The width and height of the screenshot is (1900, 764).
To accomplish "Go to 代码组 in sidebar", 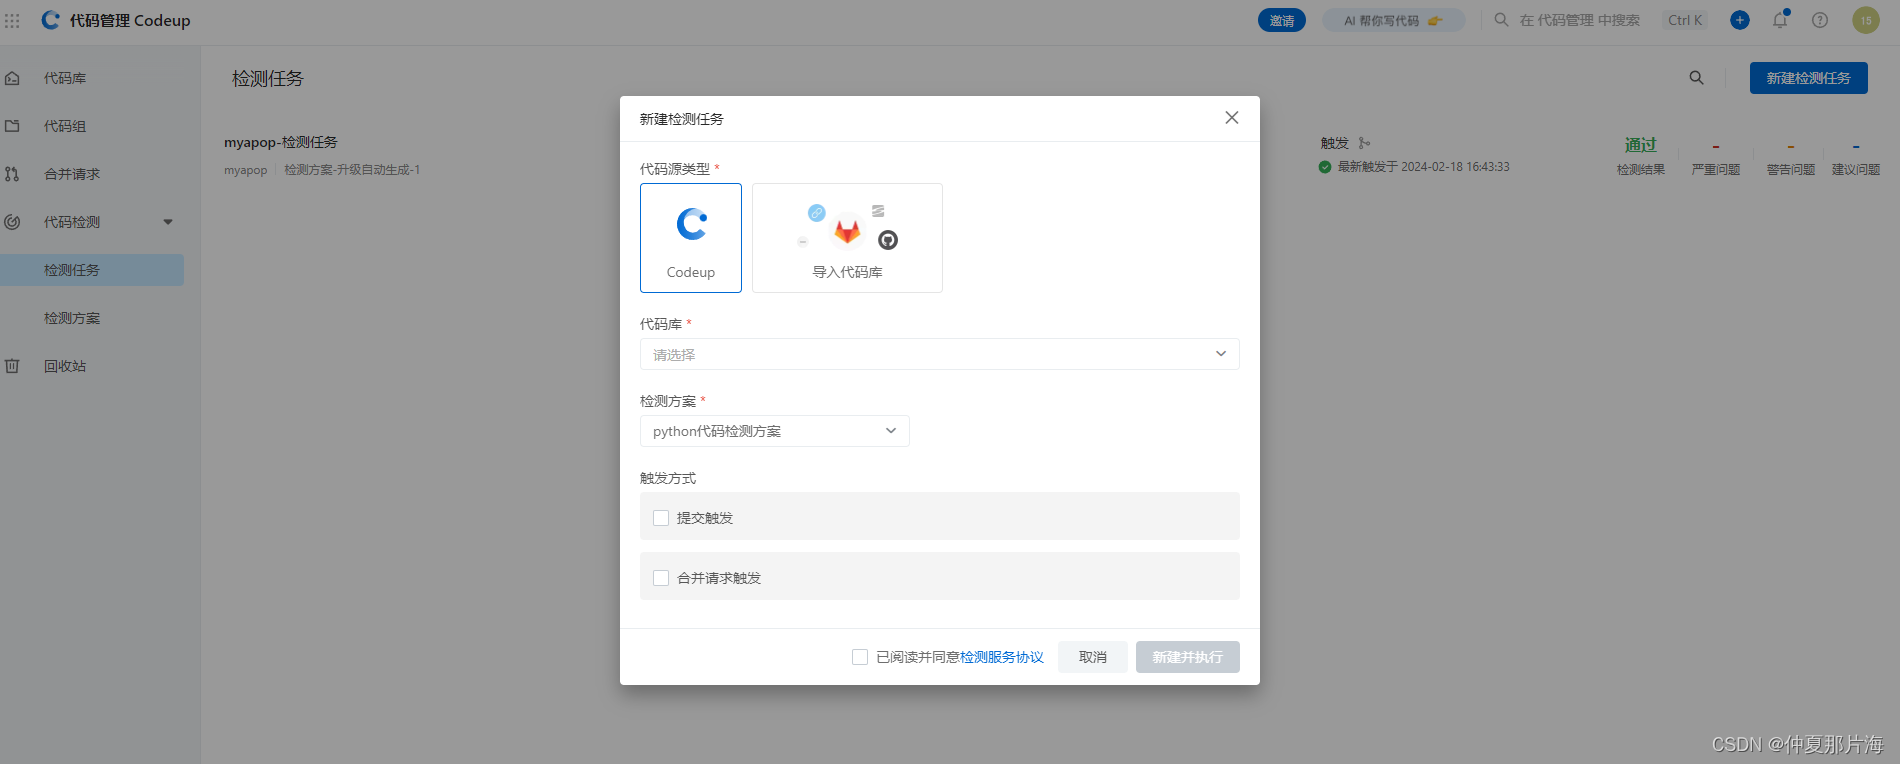I will click(65, 126).
